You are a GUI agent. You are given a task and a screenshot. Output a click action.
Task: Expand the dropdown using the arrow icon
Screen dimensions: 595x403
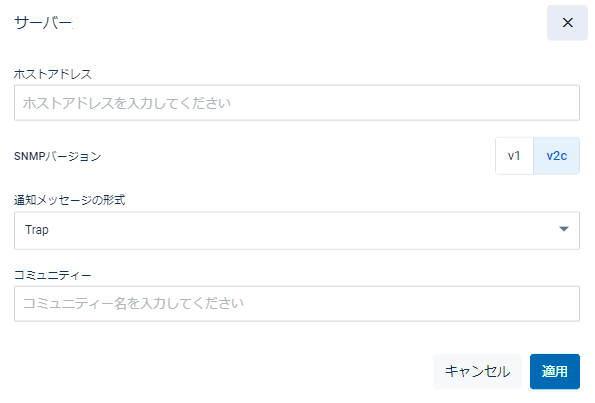[564, 229]
